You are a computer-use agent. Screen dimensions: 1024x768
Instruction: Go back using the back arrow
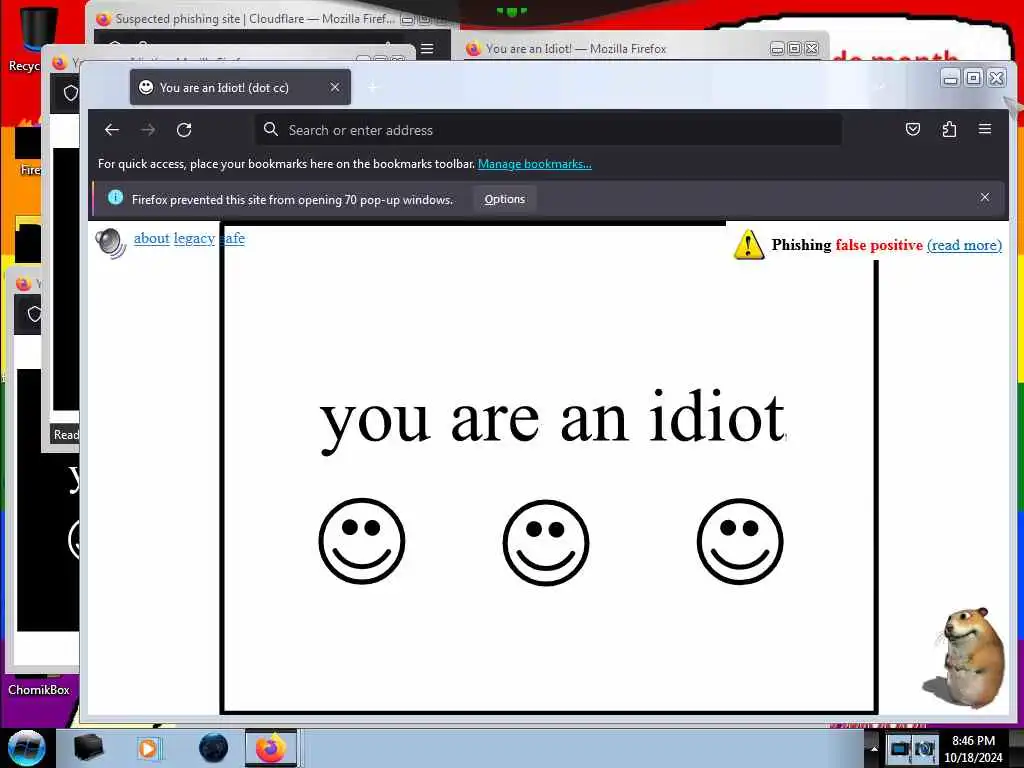(x=112, y=129)
